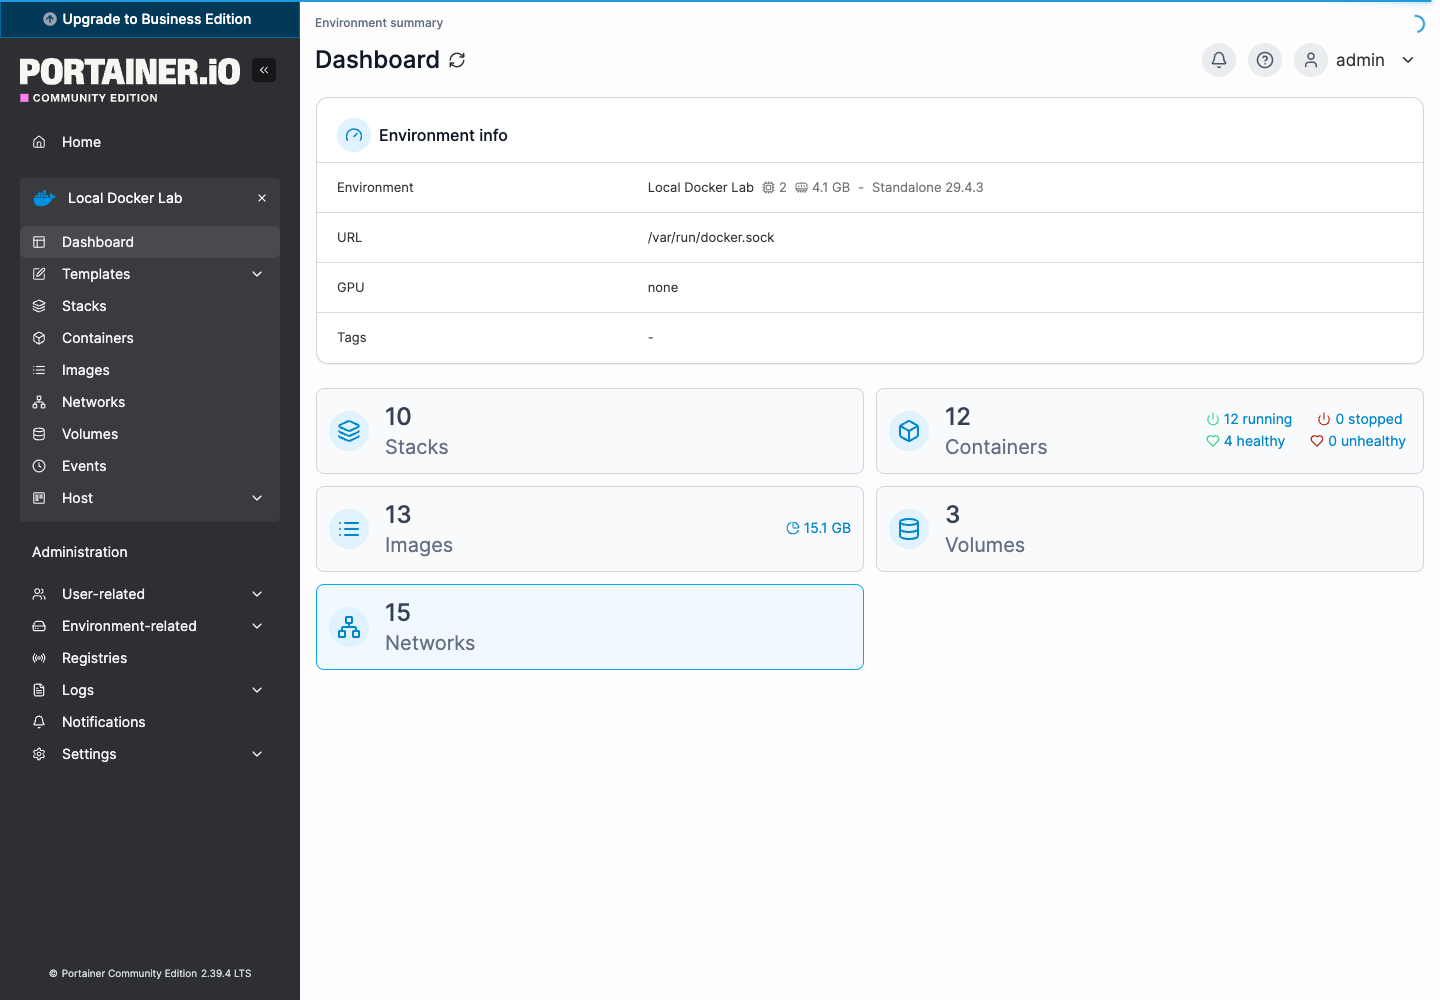Click the Stacks tile layers icon
The width and height of the screenshot is (1440, 1000).
pyautogui.click(x=349, y=431)
